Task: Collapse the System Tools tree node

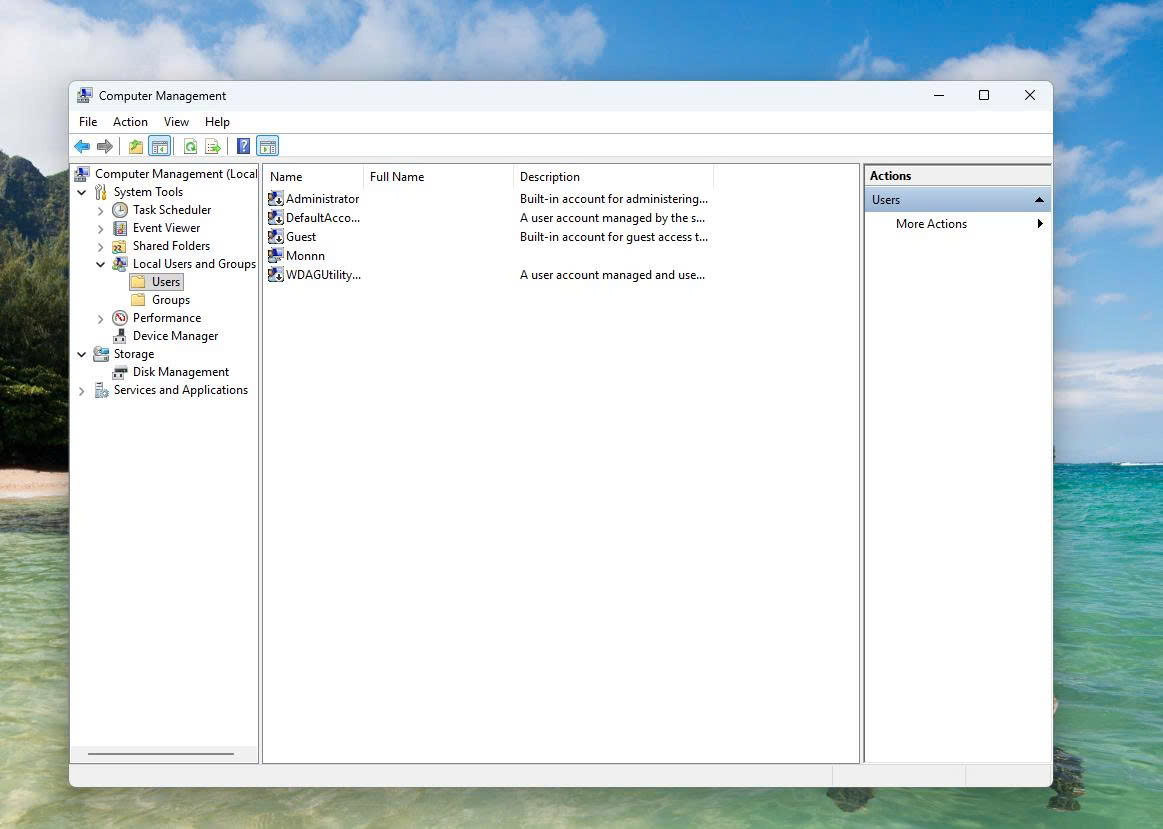Action: pos(82,193)
